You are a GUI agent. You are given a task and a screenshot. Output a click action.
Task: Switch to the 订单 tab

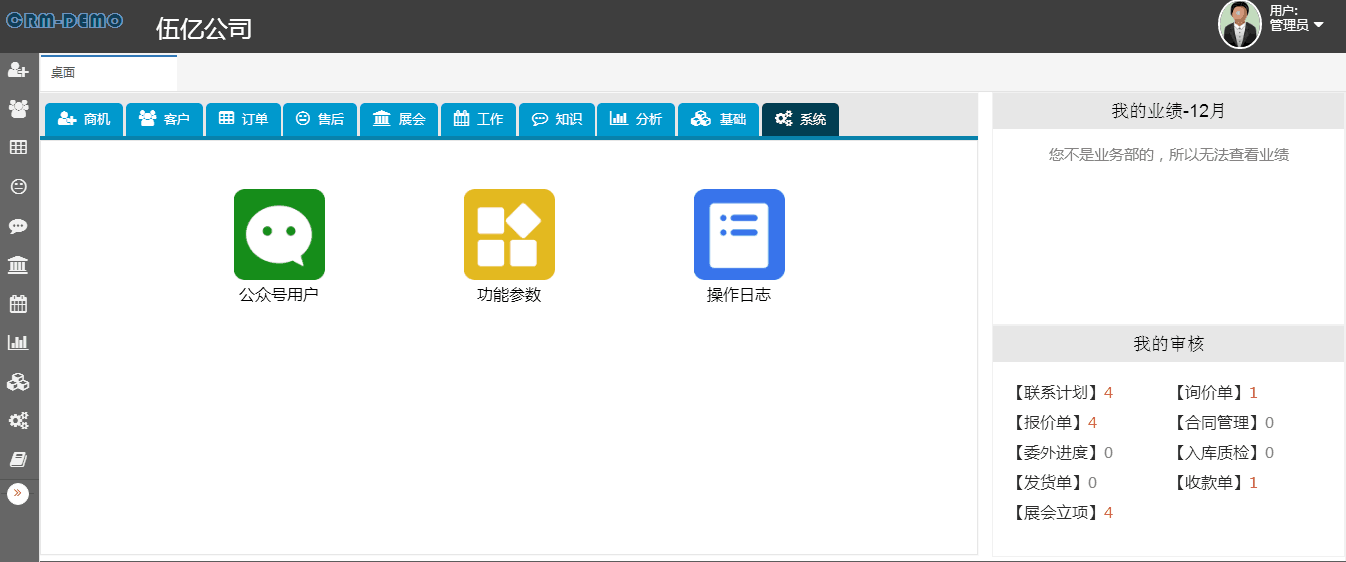tap(243, 119)
